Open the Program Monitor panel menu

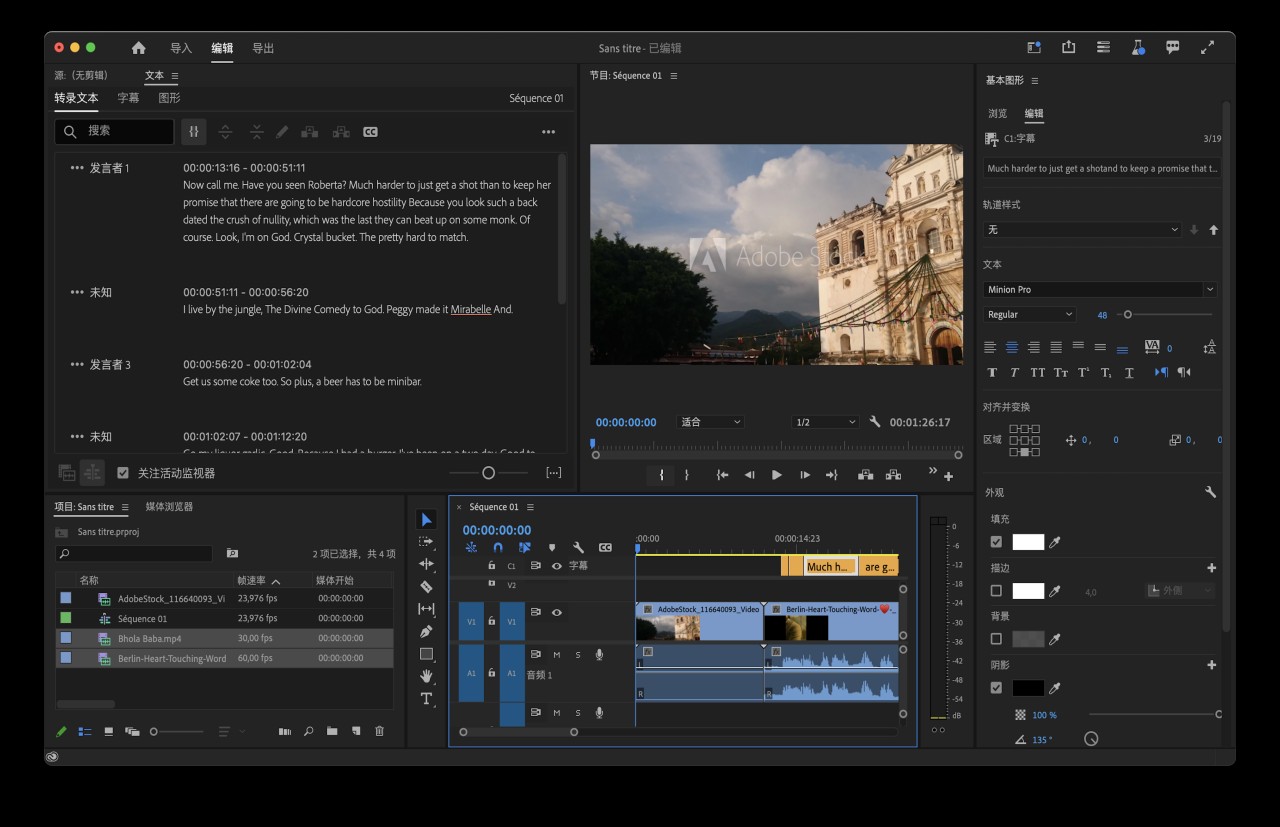coord(674,76)
